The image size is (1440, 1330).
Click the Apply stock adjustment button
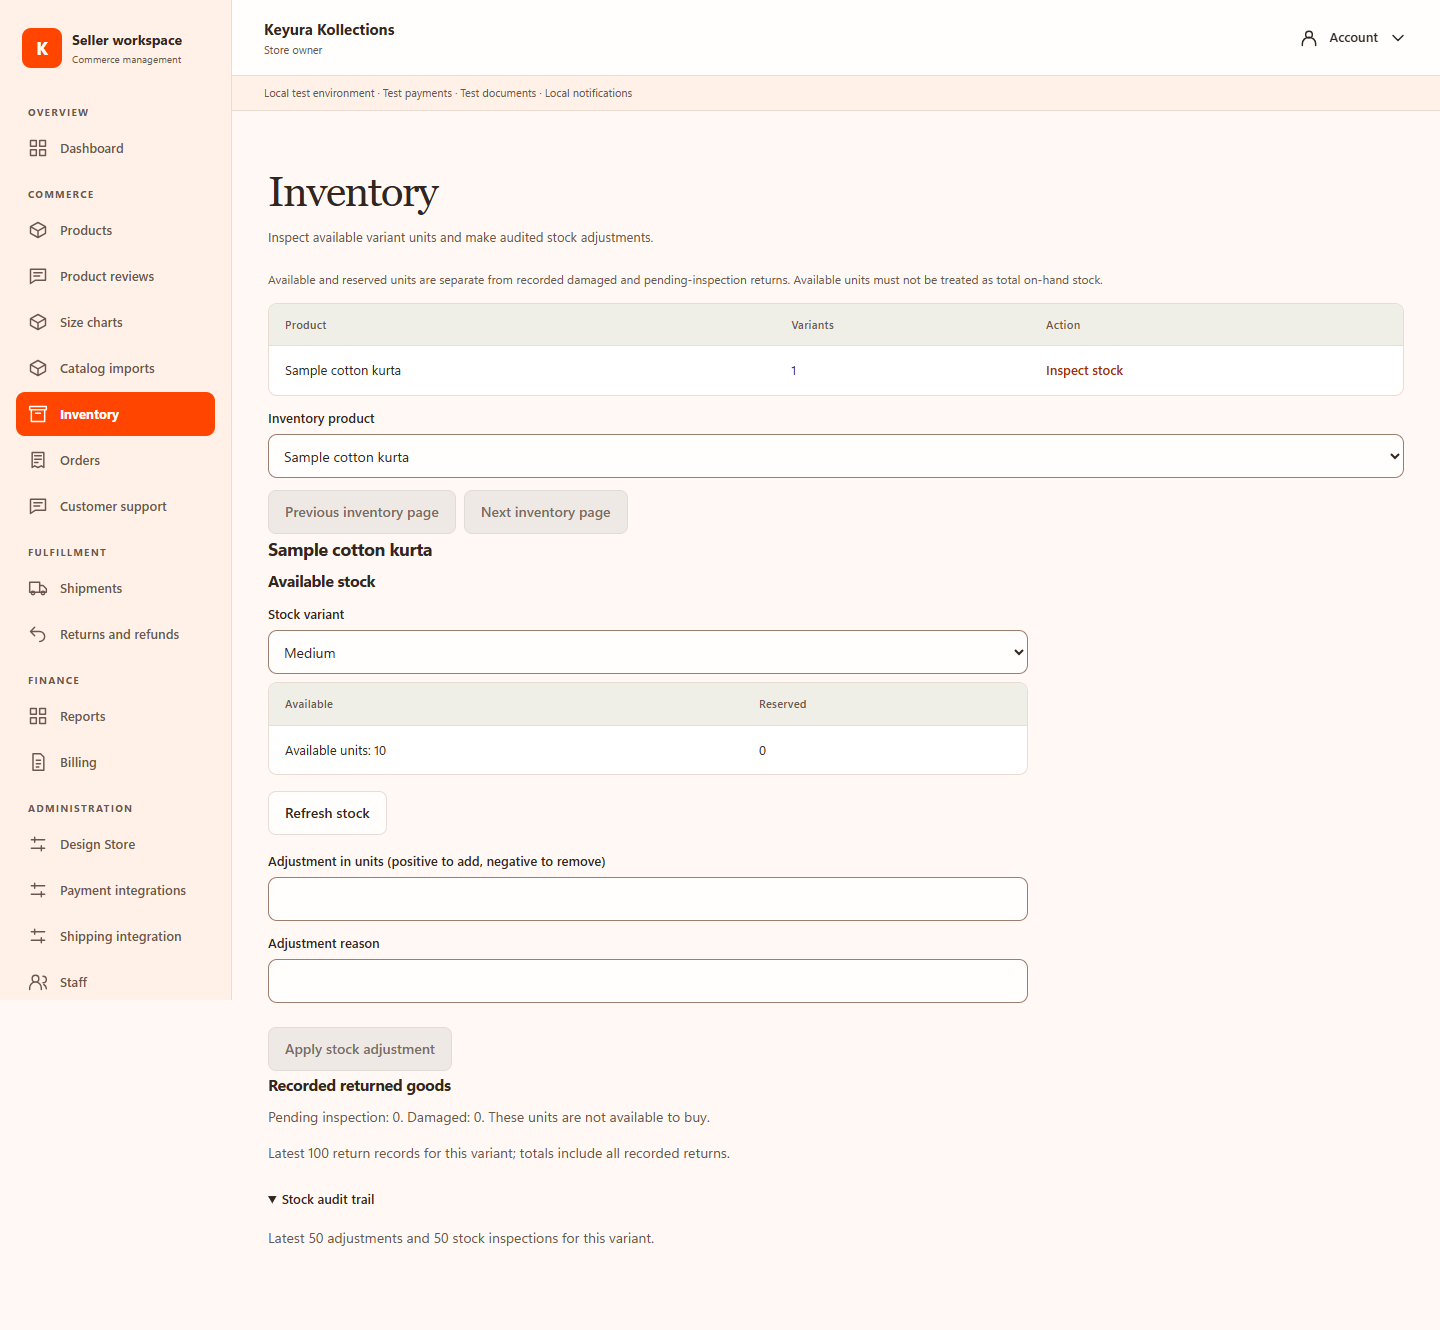(360, 1049)
